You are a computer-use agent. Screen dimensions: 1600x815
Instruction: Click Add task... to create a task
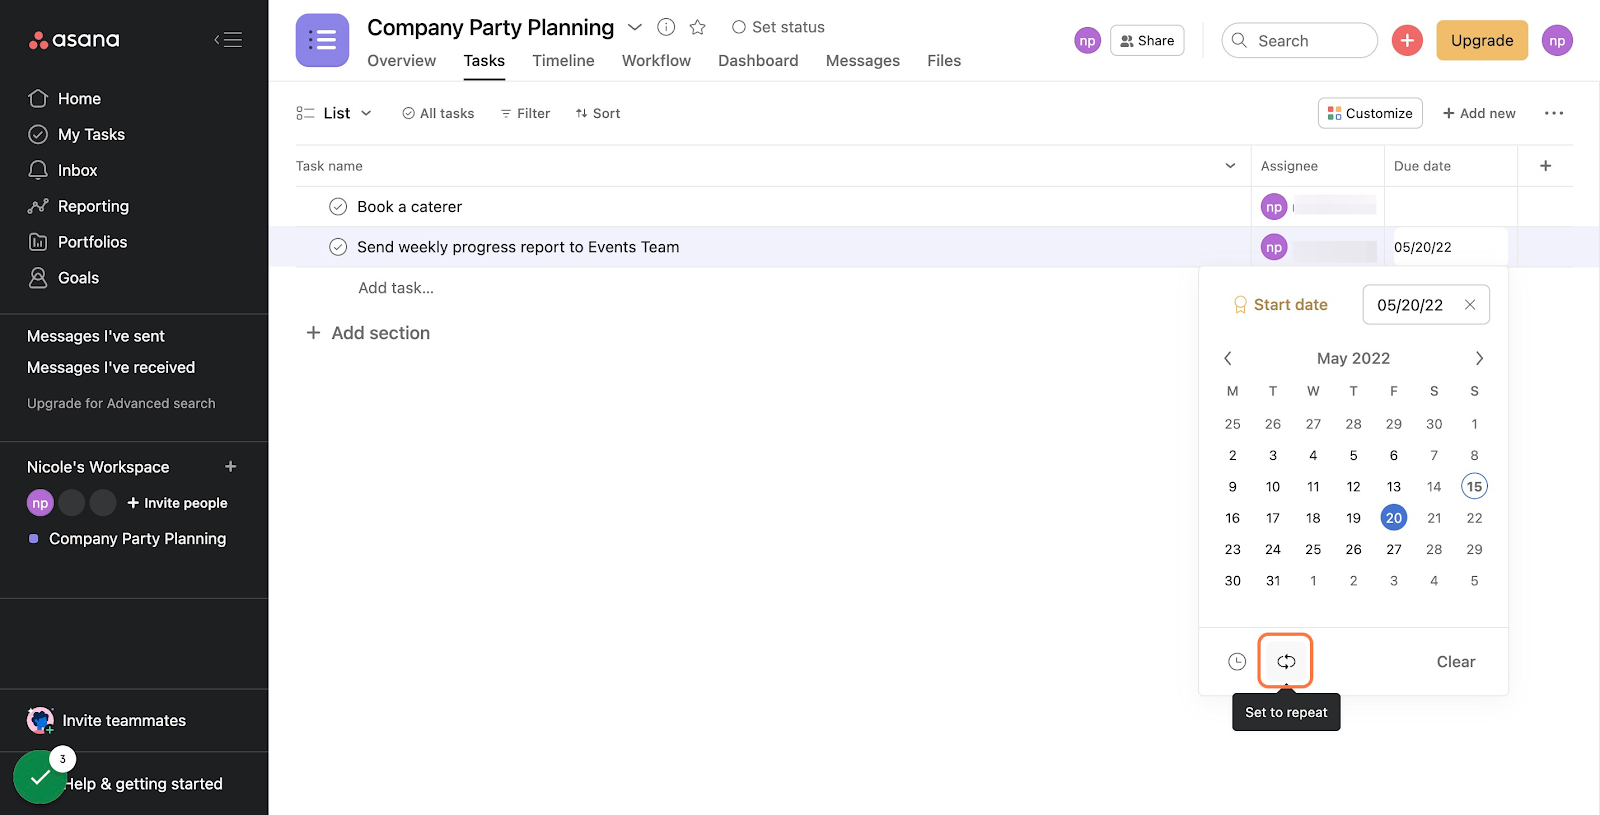tap(396, 288)
